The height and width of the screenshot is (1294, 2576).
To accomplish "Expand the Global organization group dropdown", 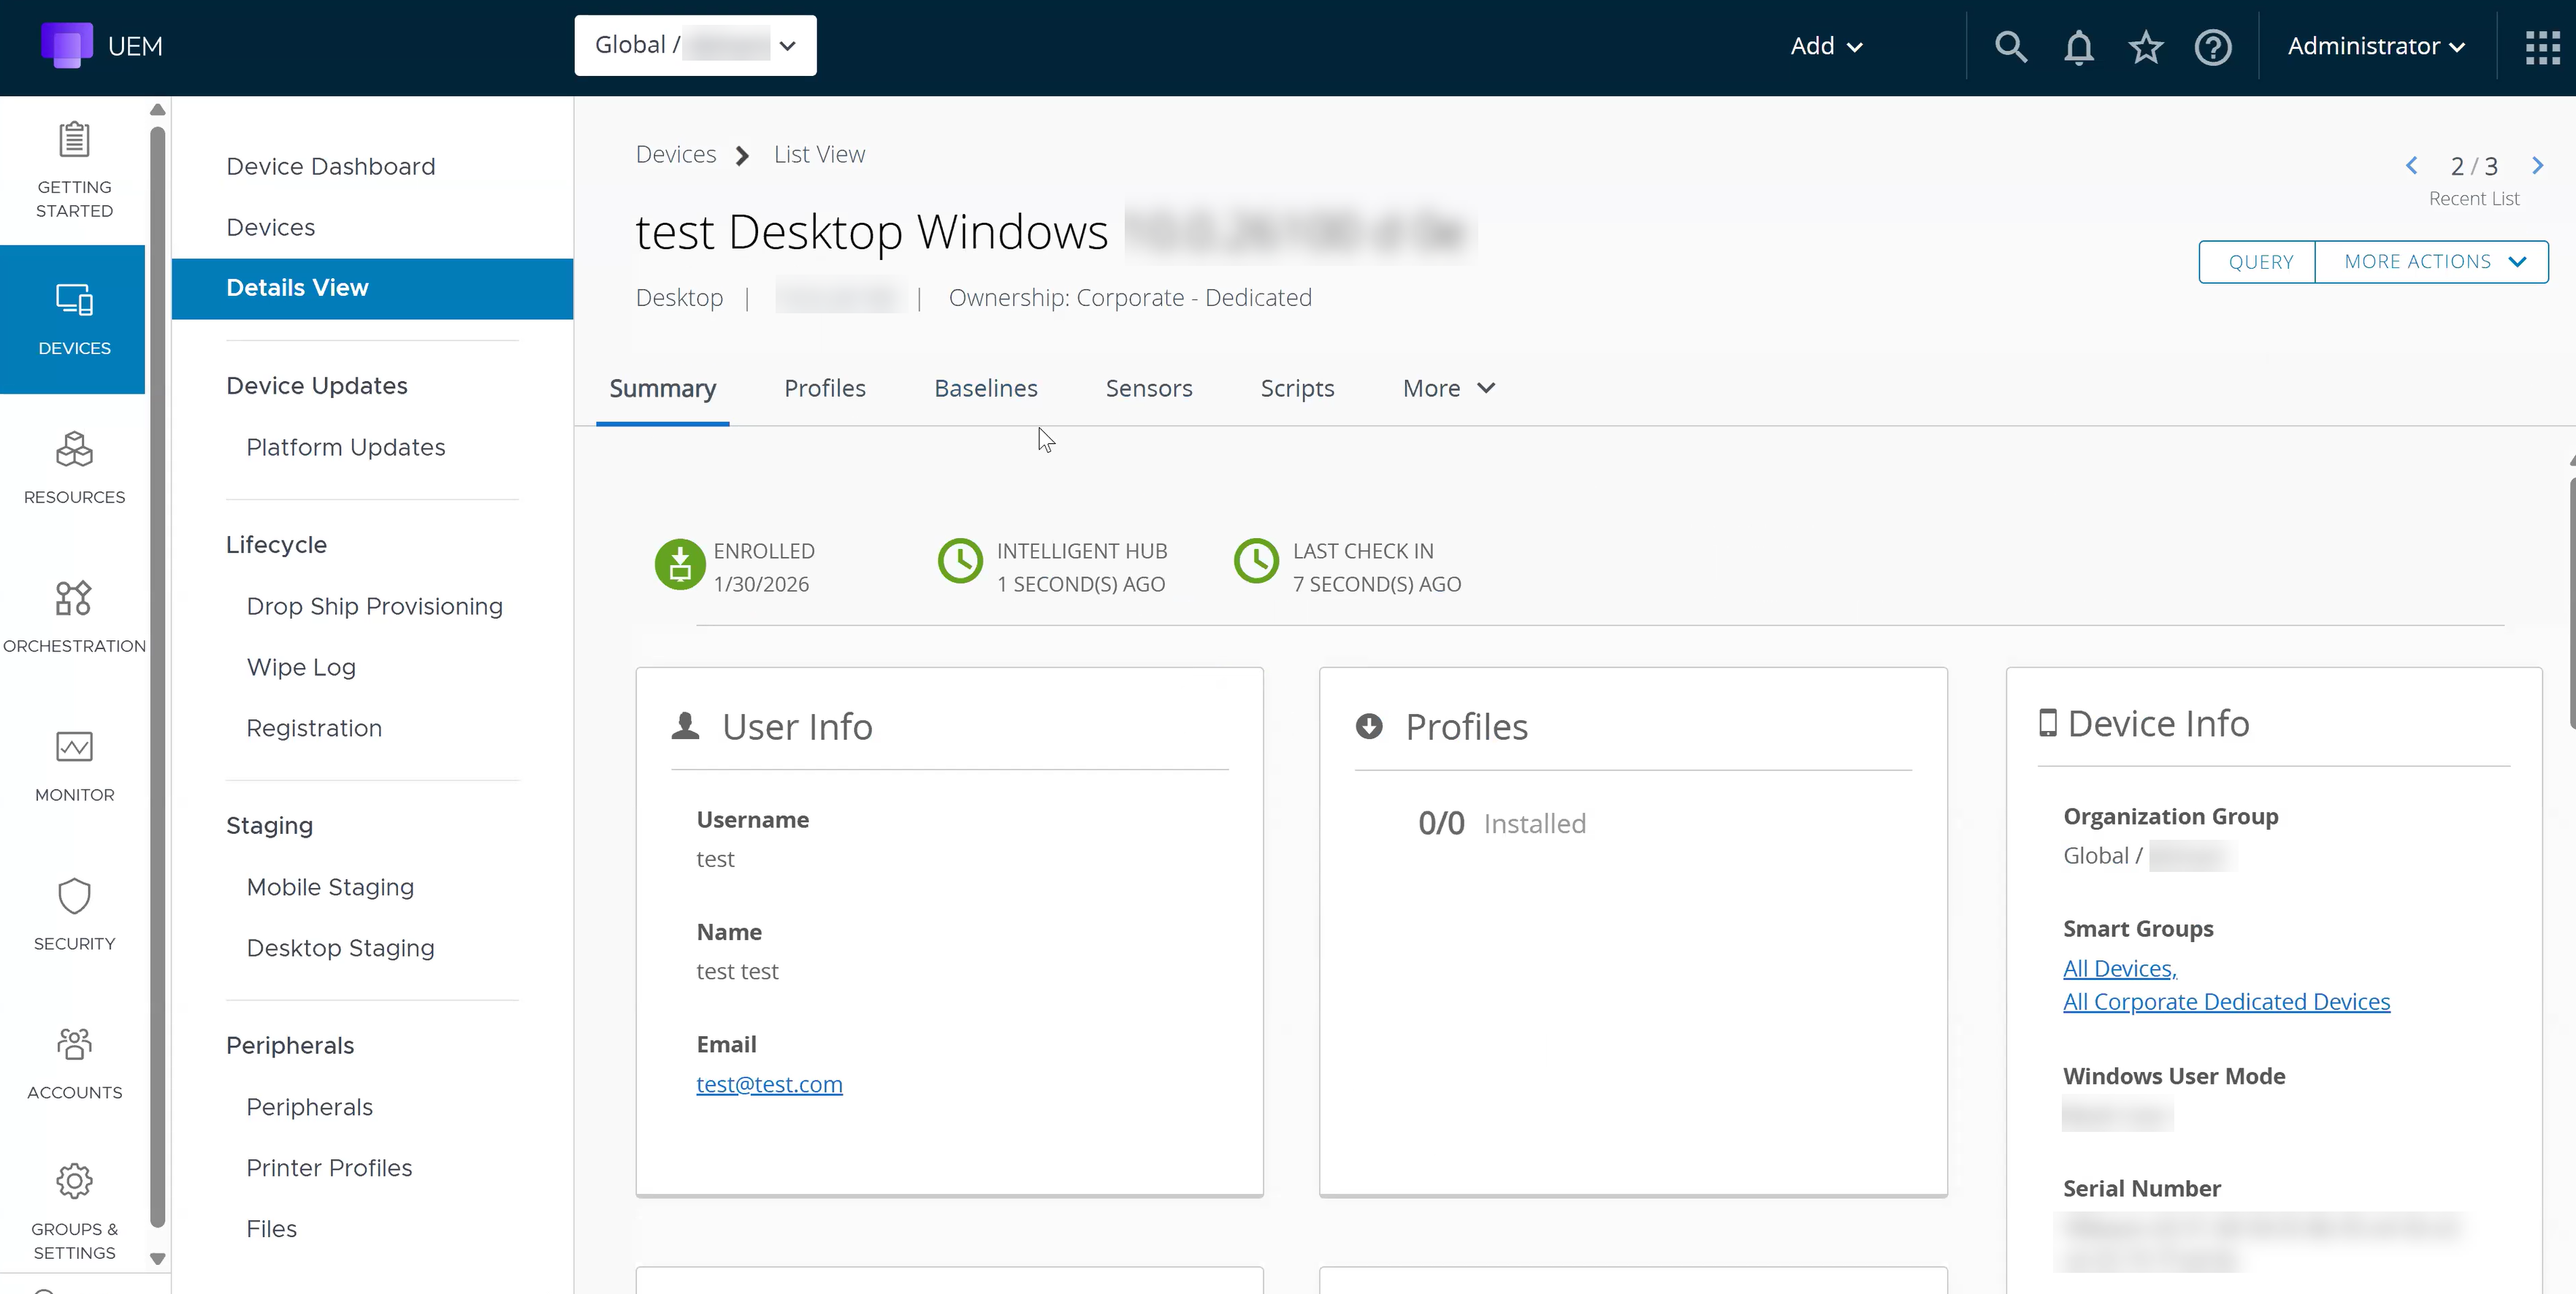I will [695, 45].
